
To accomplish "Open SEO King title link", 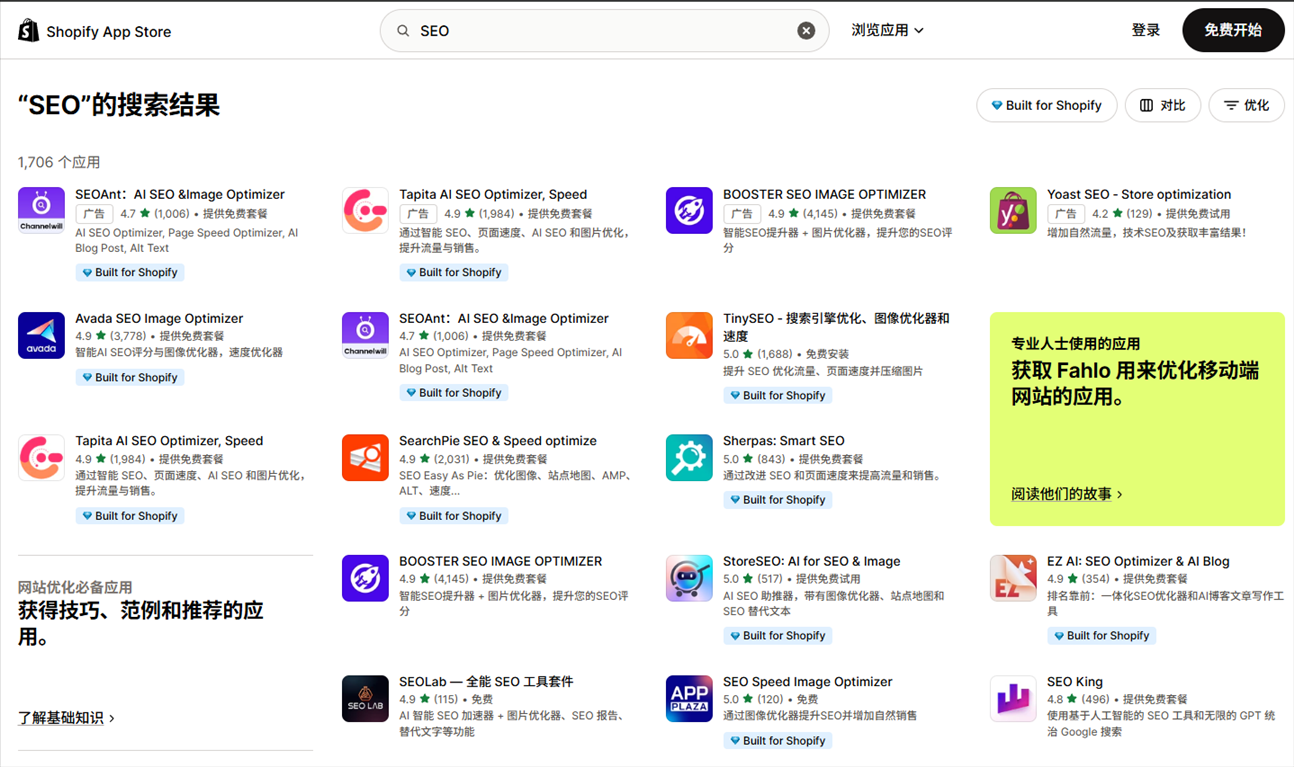I will 1075,682.
